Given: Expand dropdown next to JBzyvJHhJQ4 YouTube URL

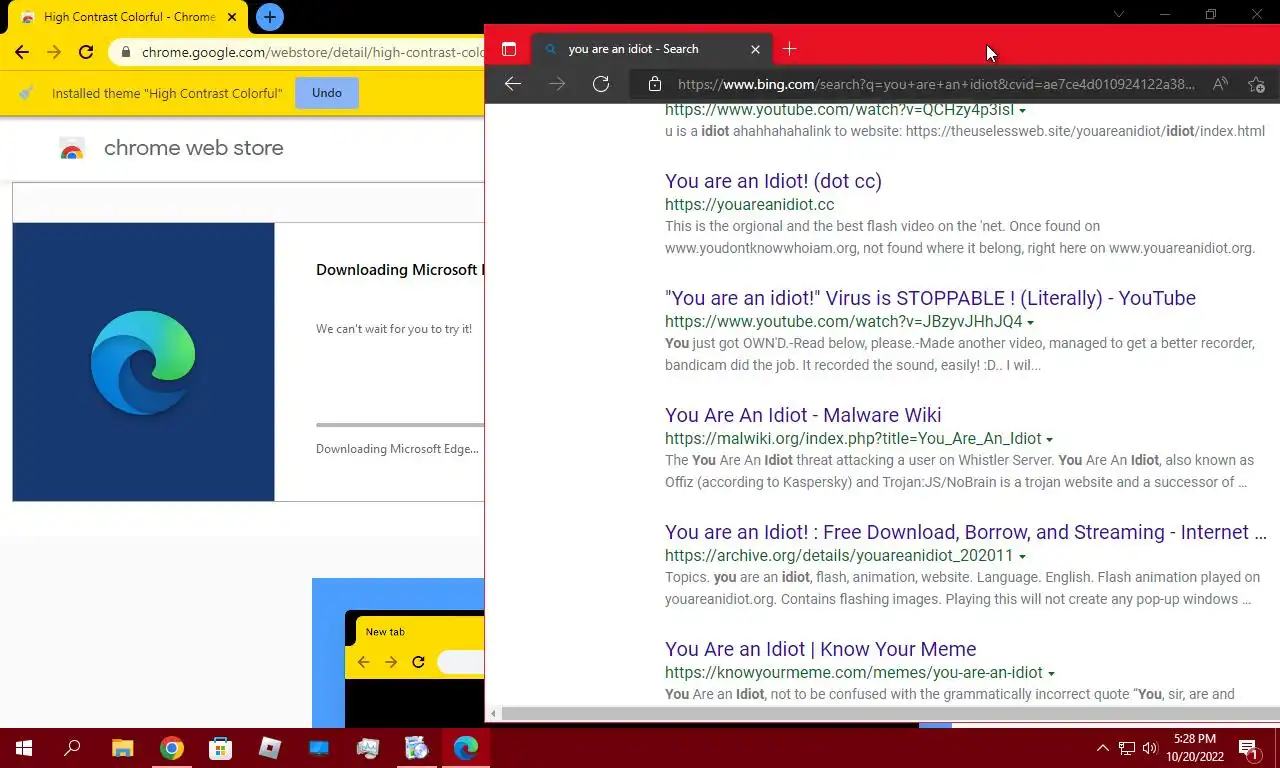Looking at the screenshot, I should 1030,322.
